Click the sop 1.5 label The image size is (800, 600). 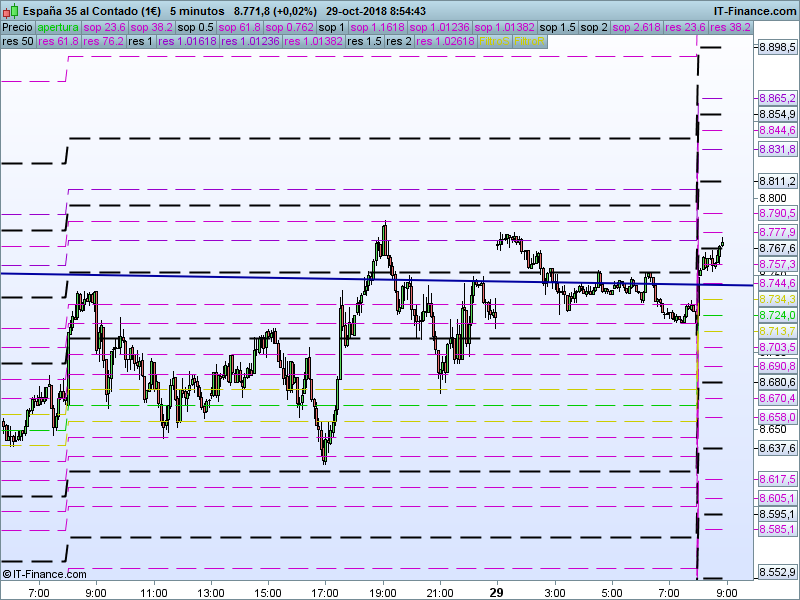click(557, 28)
